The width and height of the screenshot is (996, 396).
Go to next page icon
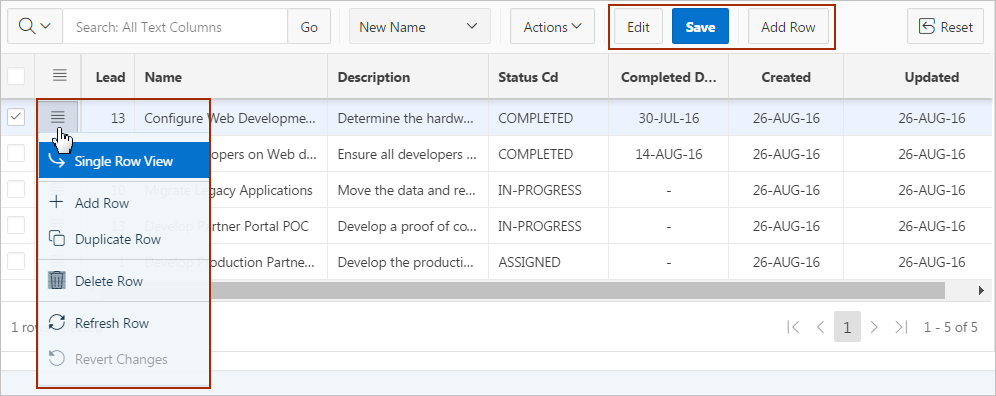(x=873, y=327)
